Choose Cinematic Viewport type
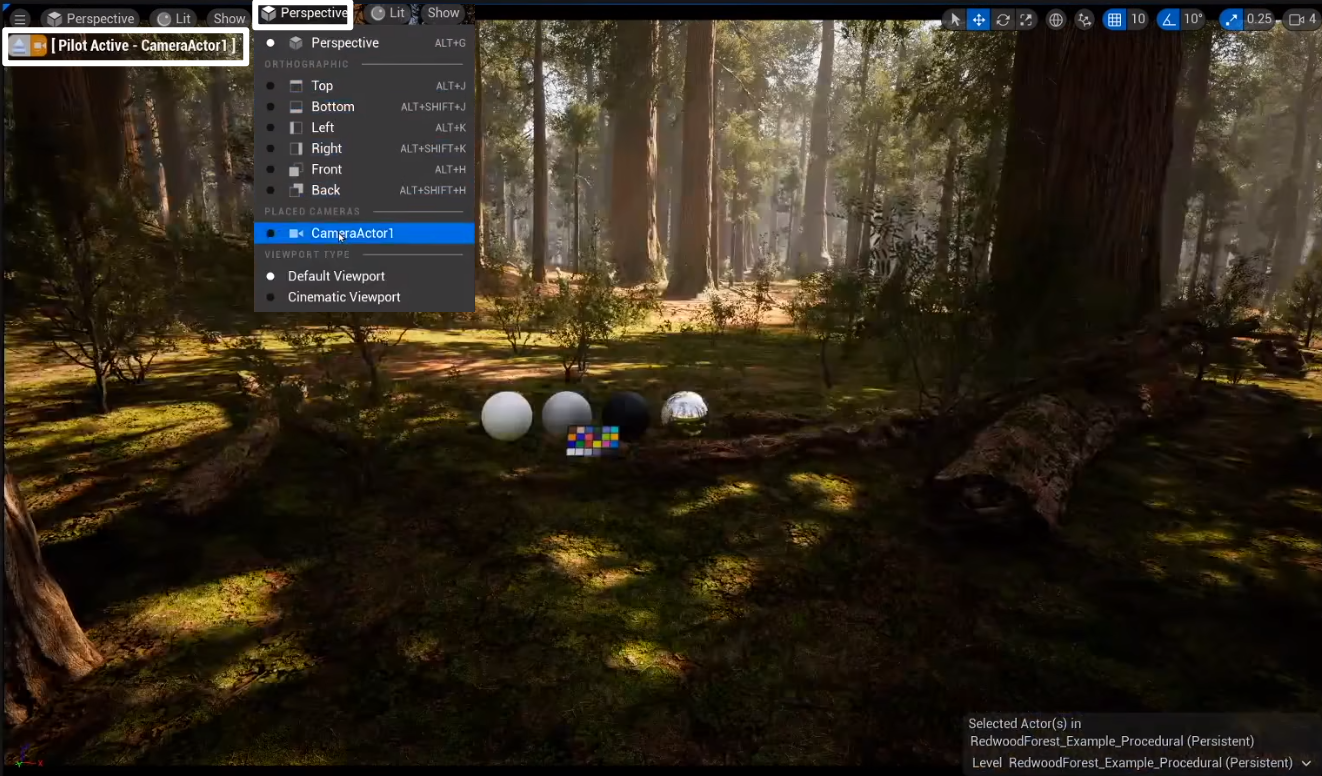The height and width of the screenshot is (776, 1322). click(x=365, y=297)
